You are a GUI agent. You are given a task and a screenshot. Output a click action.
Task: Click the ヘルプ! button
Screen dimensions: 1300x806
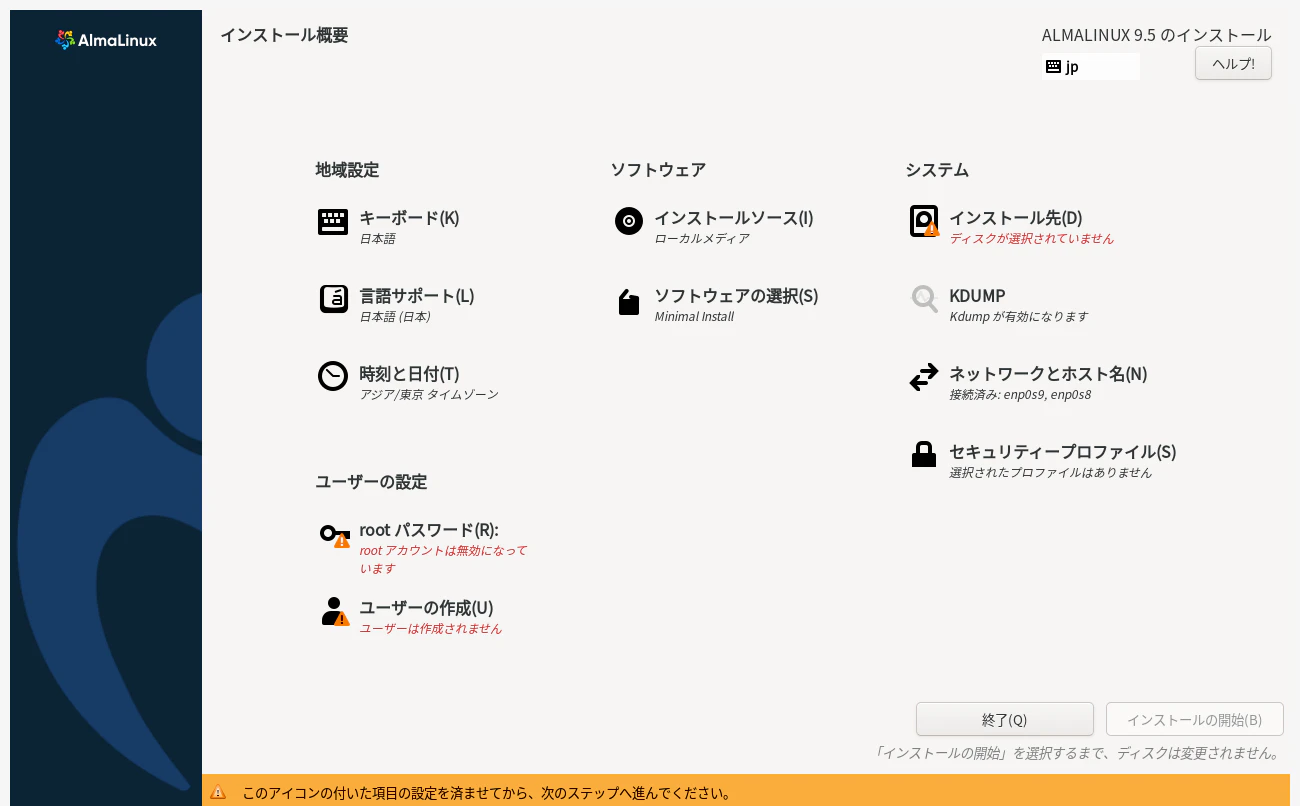(1233, 63)
